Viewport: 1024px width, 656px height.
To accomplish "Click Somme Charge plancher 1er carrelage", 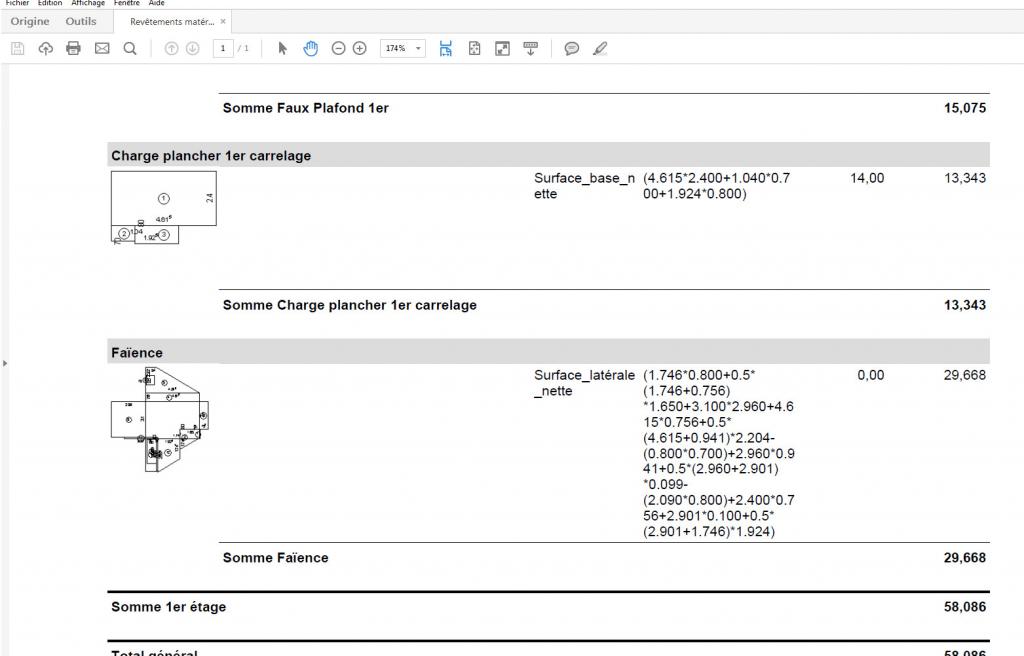I will click(349, 305).
